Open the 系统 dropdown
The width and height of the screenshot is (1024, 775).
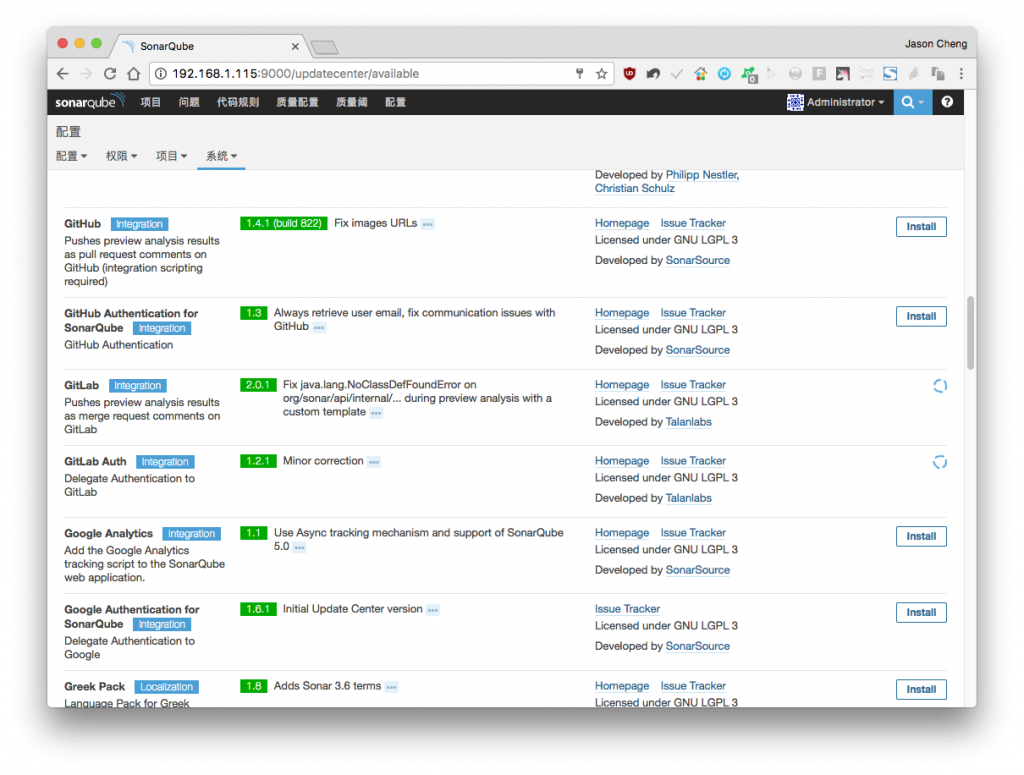click(x=221, y=156)
